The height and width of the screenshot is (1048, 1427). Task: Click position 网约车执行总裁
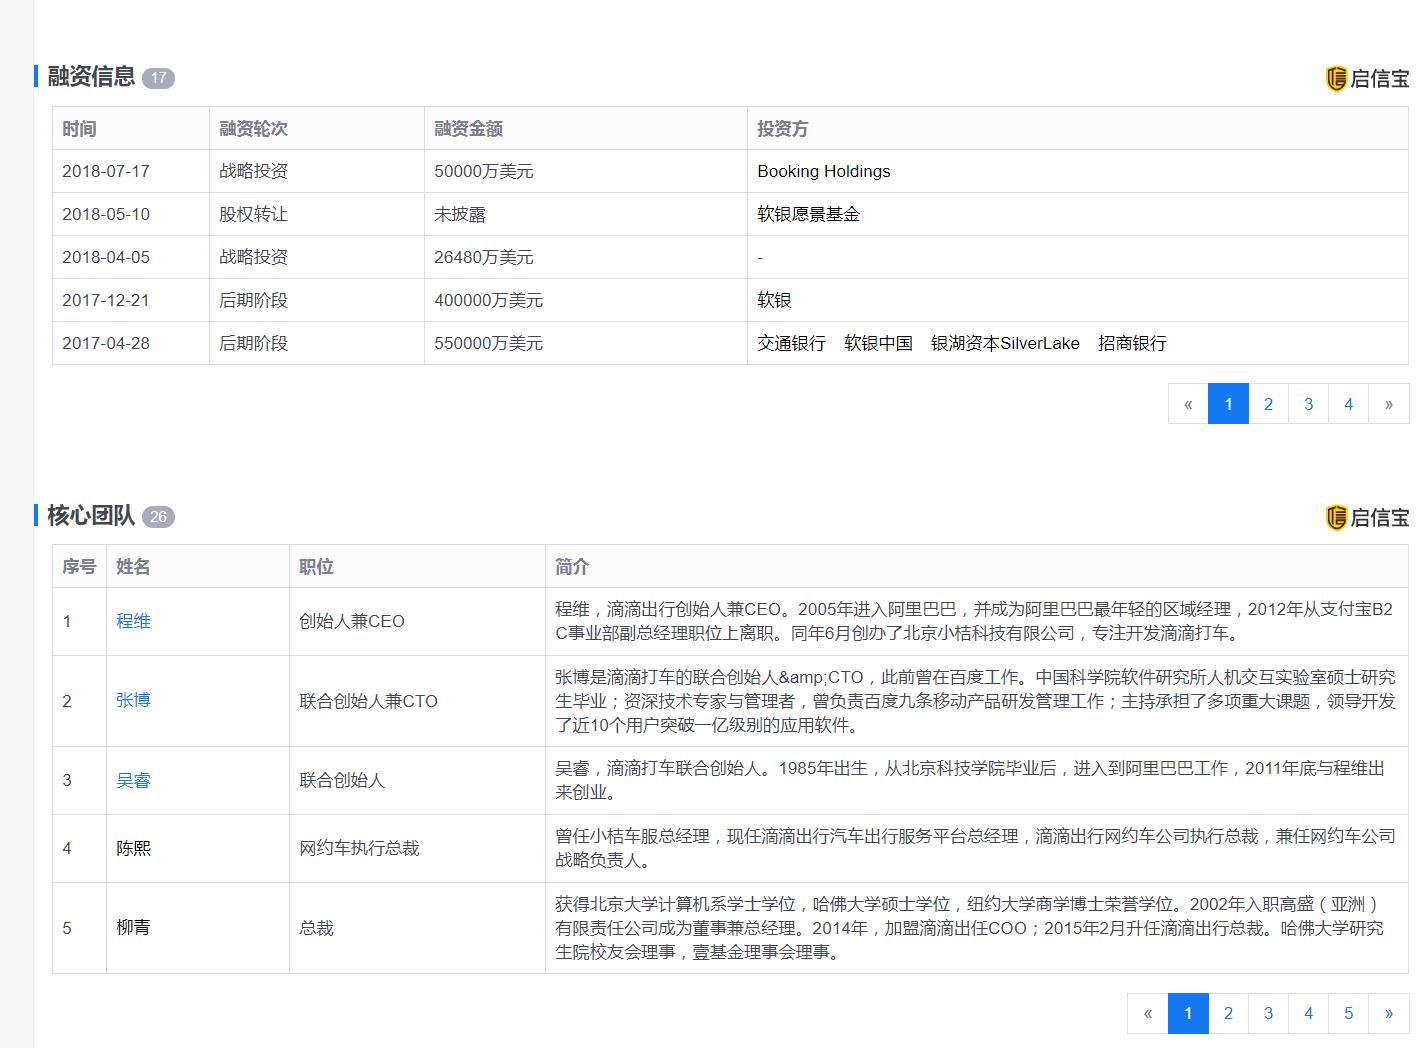pos(359,848)
